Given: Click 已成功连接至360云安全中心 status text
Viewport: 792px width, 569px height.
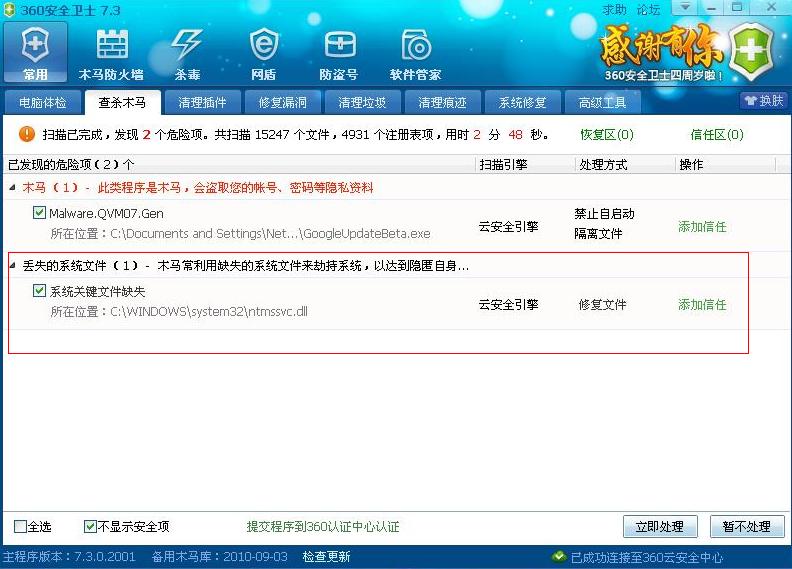Looking at the screenshot, I should coord(647,557).
